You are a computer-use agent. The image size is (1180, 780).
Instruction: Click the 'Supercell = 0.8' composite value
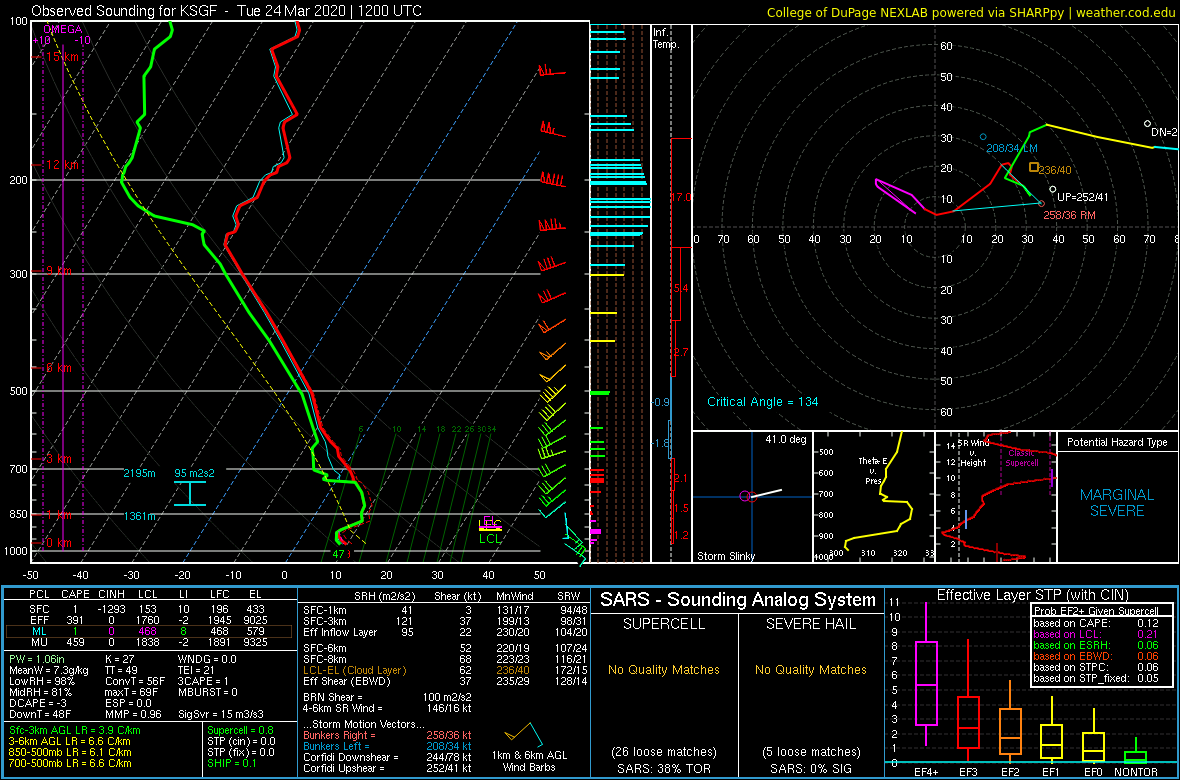pos(241,730)
